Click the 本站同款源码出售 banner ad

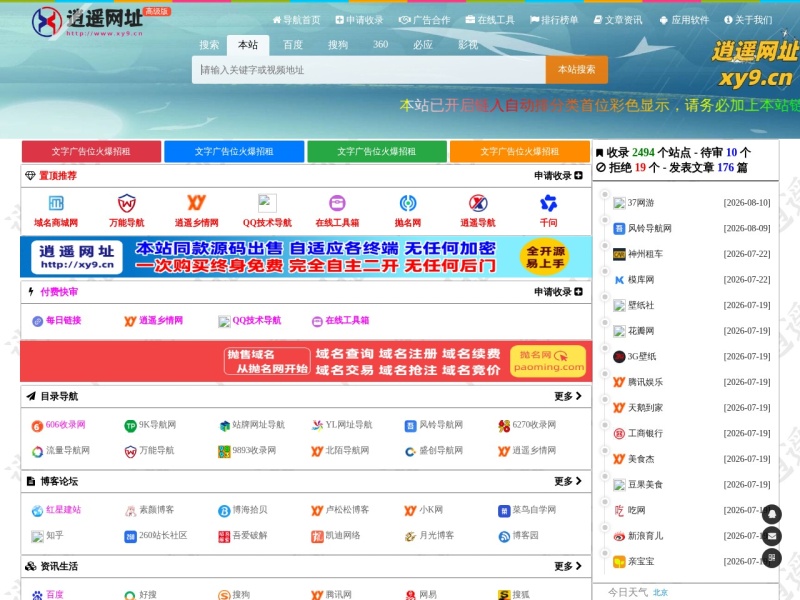pos(306,257)
